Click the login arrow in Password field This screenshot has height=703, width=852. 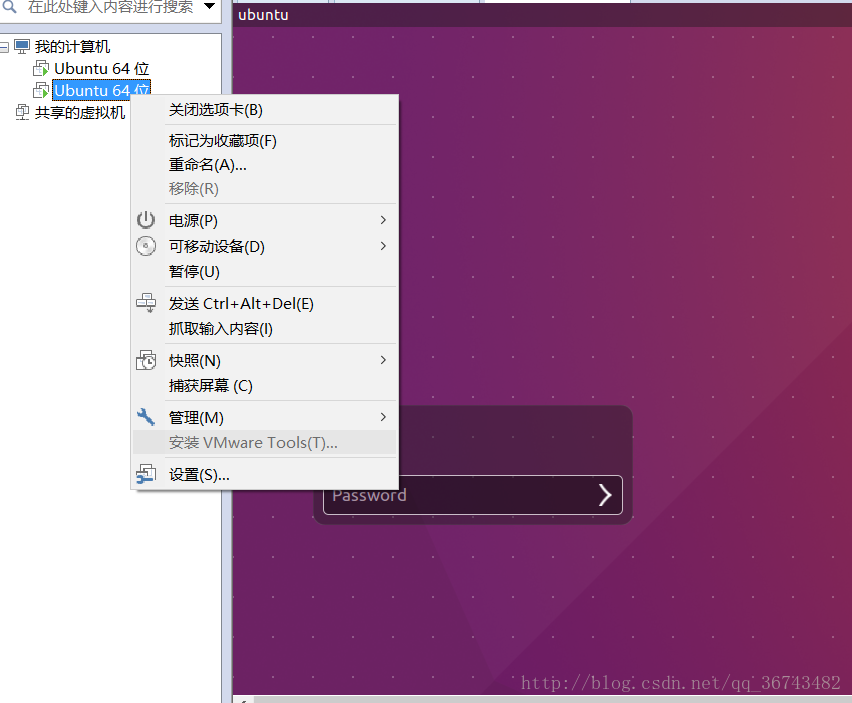click(604, 495)
